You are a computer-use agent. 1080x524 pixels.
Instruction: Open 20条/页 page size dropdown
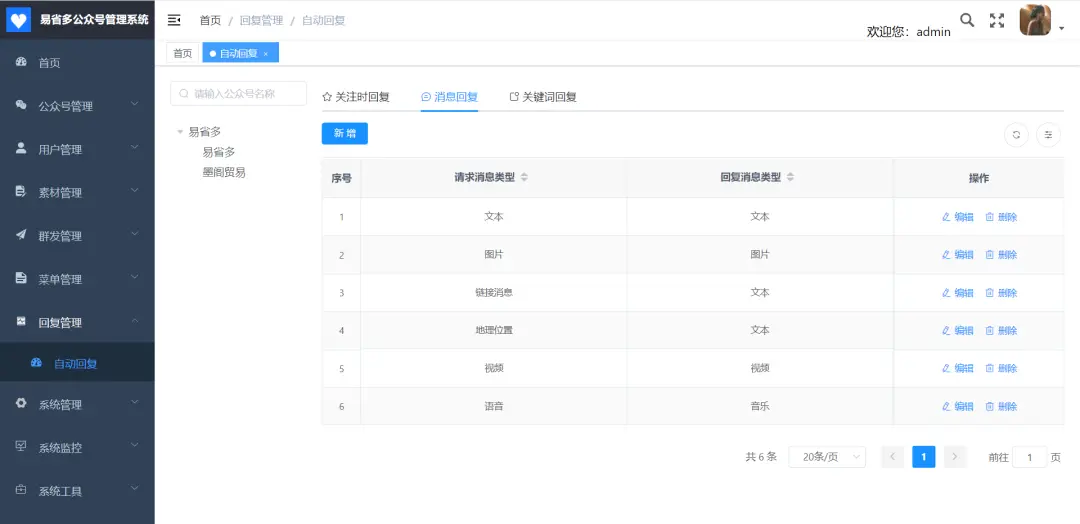click(x=827, y=457)
